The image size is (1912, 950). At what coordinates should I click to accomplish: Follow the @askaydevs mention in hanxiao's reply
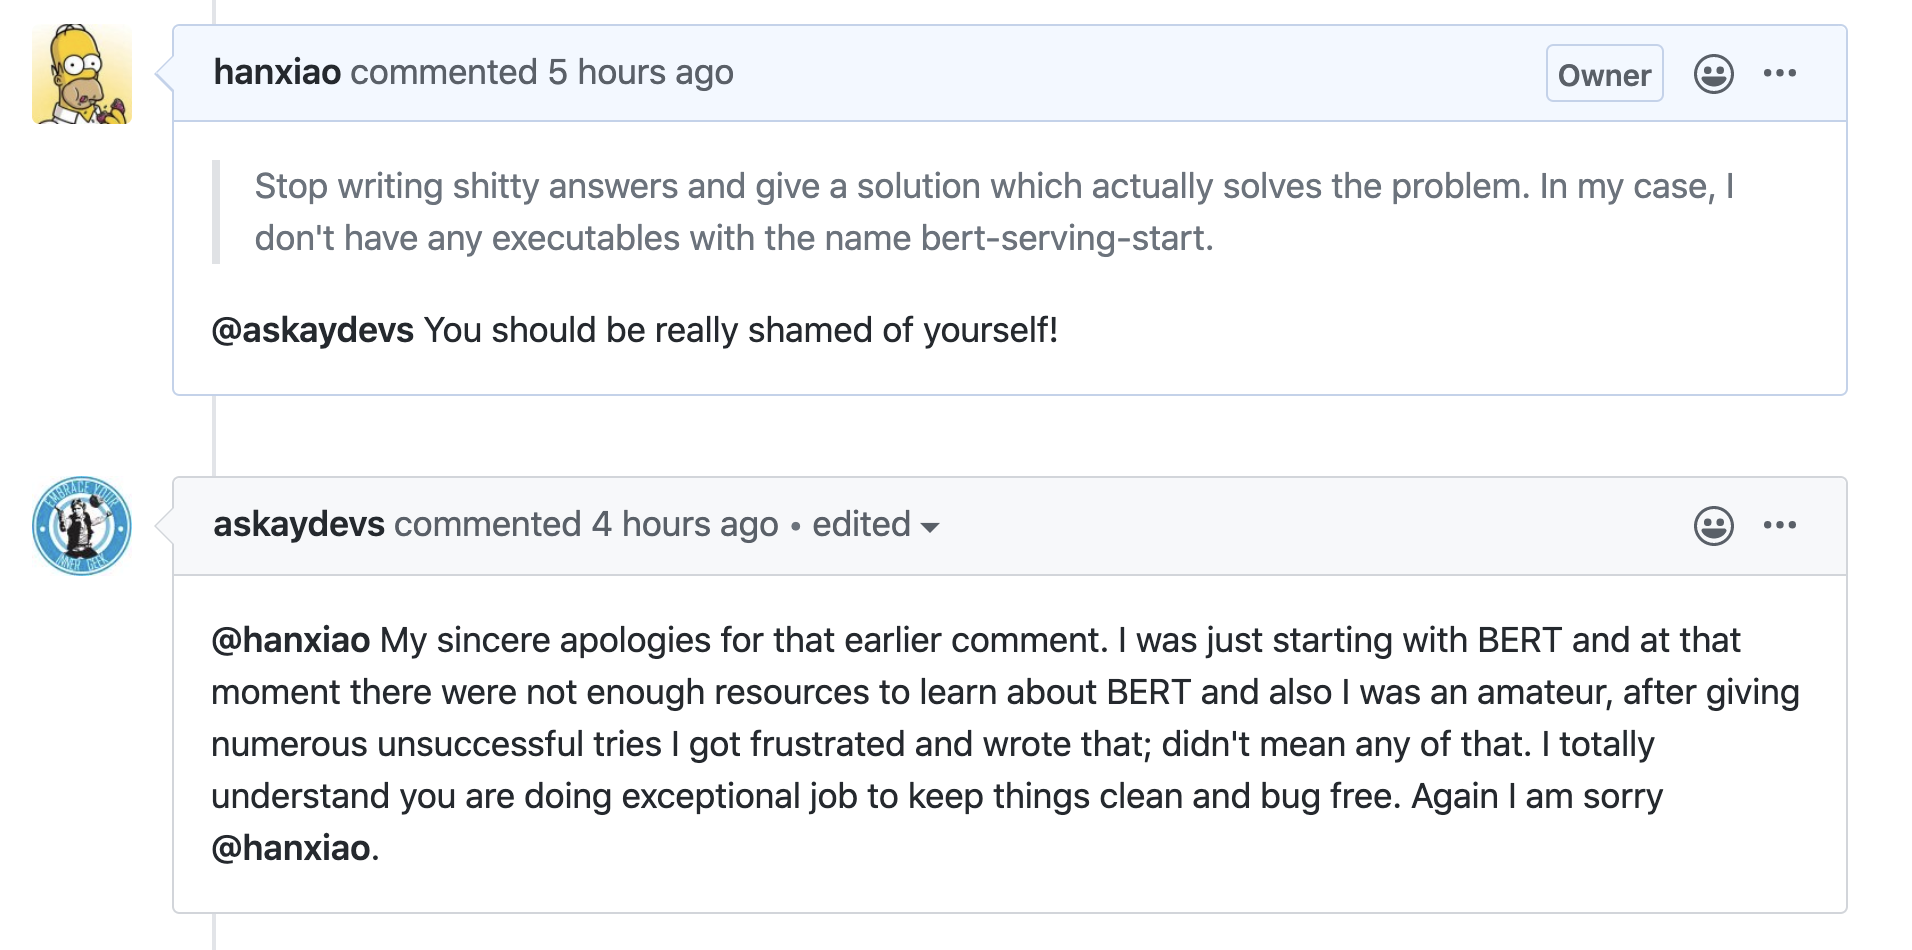(312, 330)
